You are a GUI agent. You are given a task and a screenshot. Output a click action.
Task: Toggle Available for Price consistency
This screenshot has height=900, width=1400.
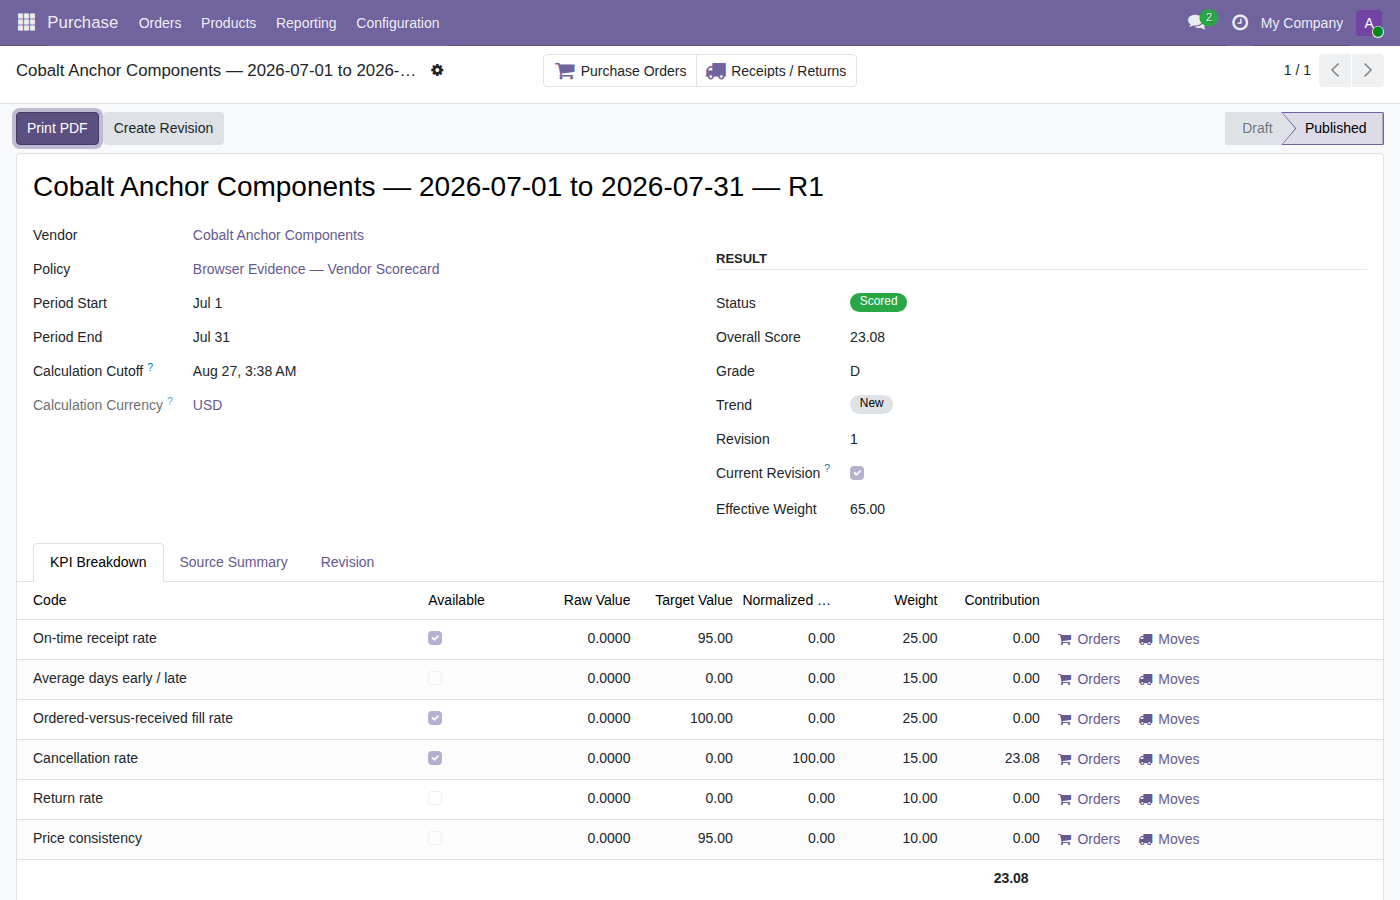coord(435,838)
